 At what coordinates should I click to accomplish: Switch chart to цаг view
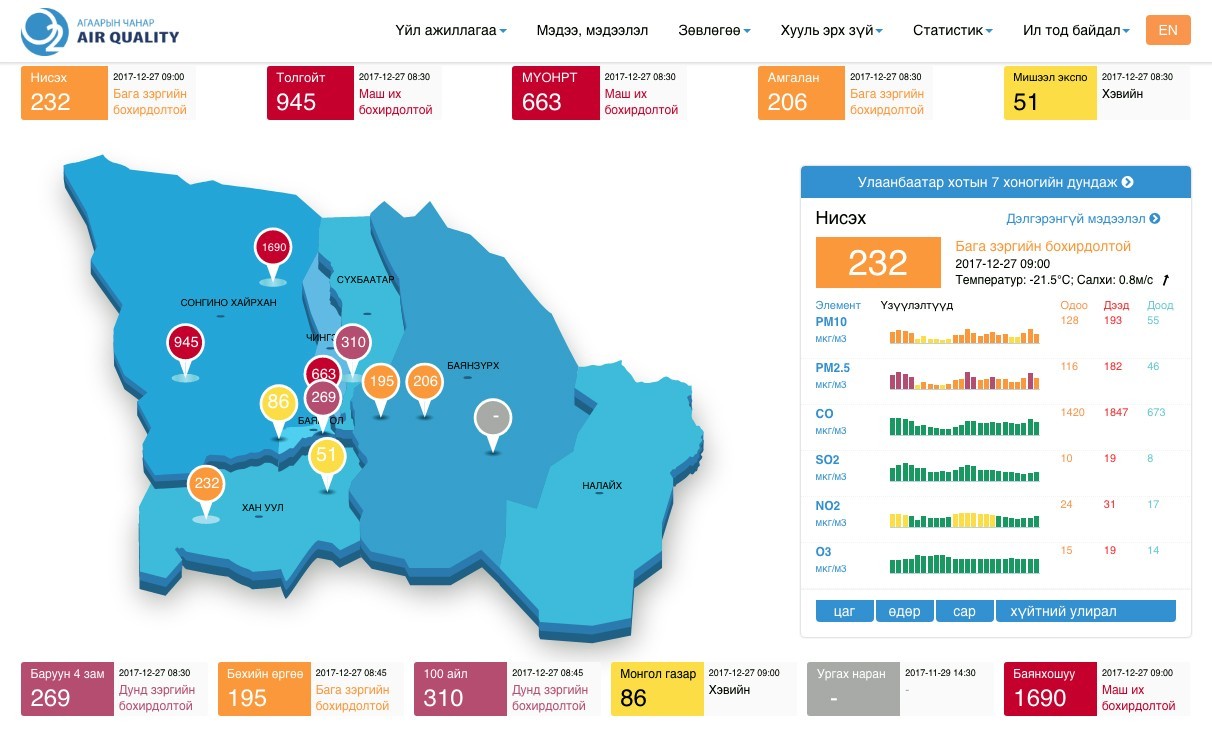[844, 611]
